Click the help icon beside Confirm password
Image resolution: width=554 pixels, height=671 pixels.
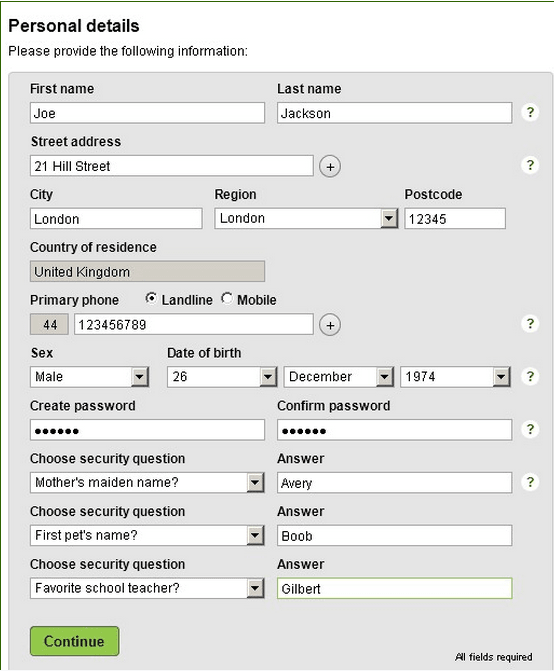point(530,429)
